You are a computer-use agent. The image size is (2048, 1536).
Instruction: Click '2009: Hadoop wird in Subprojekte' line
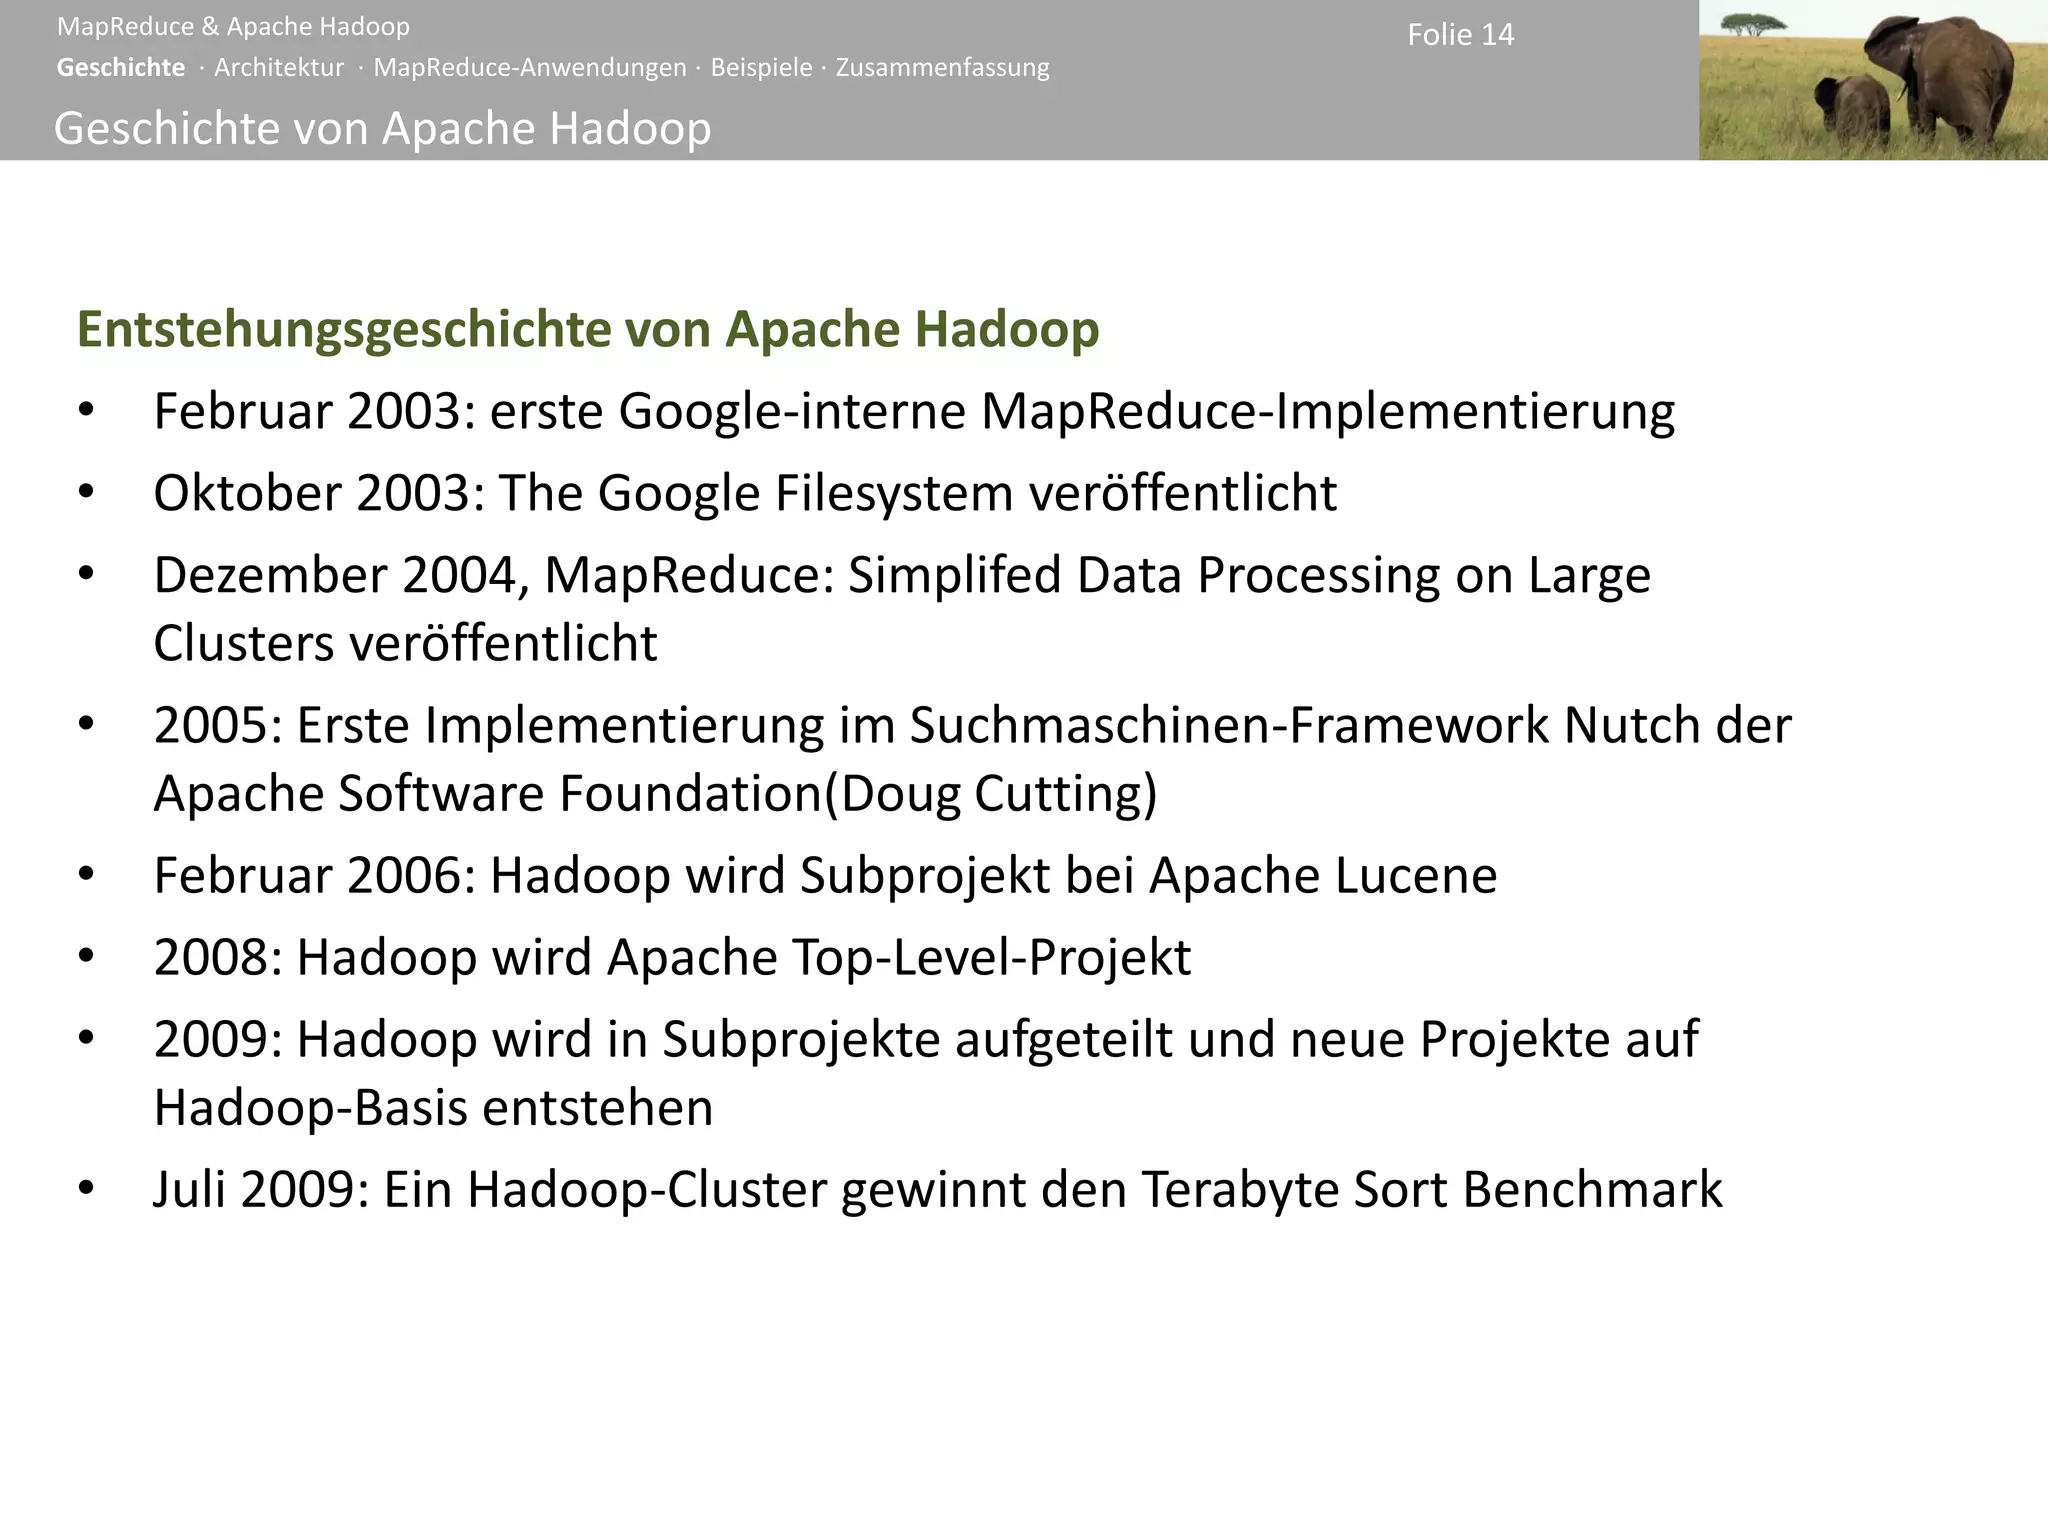926,1040
